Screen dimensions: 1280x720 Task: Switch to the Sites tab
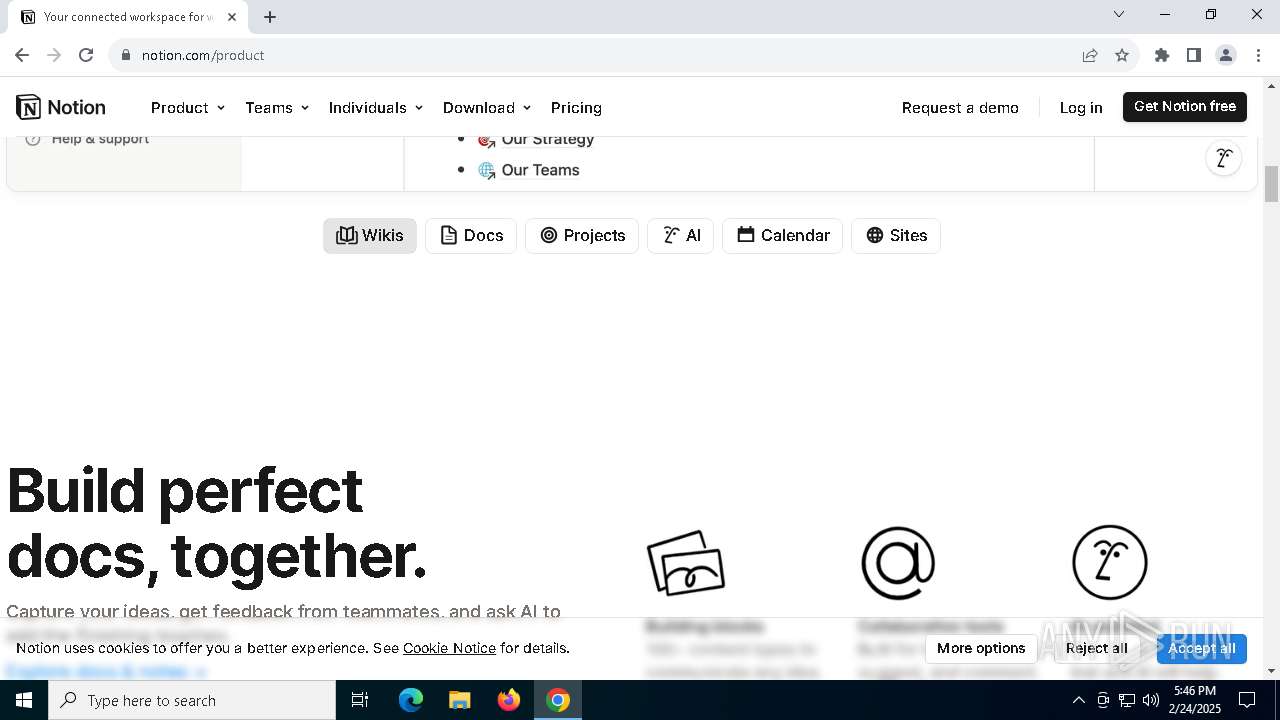point(896,235)
